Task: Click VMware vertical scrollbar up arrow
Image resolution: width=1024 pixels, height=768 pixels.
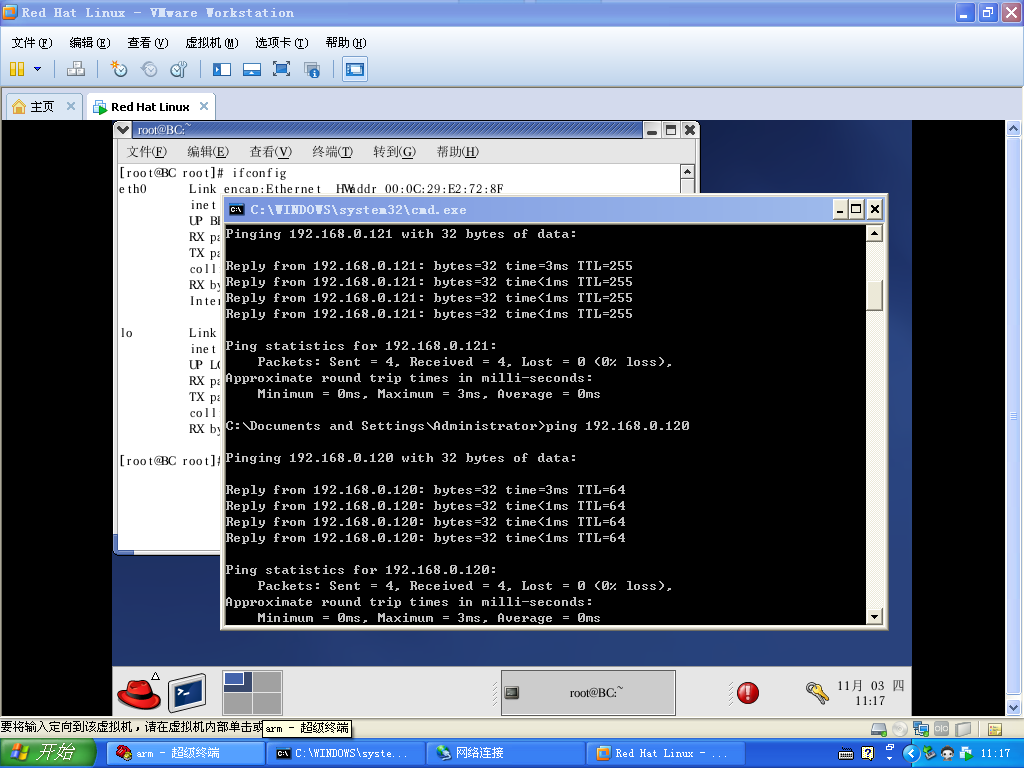Action: 1013,128
